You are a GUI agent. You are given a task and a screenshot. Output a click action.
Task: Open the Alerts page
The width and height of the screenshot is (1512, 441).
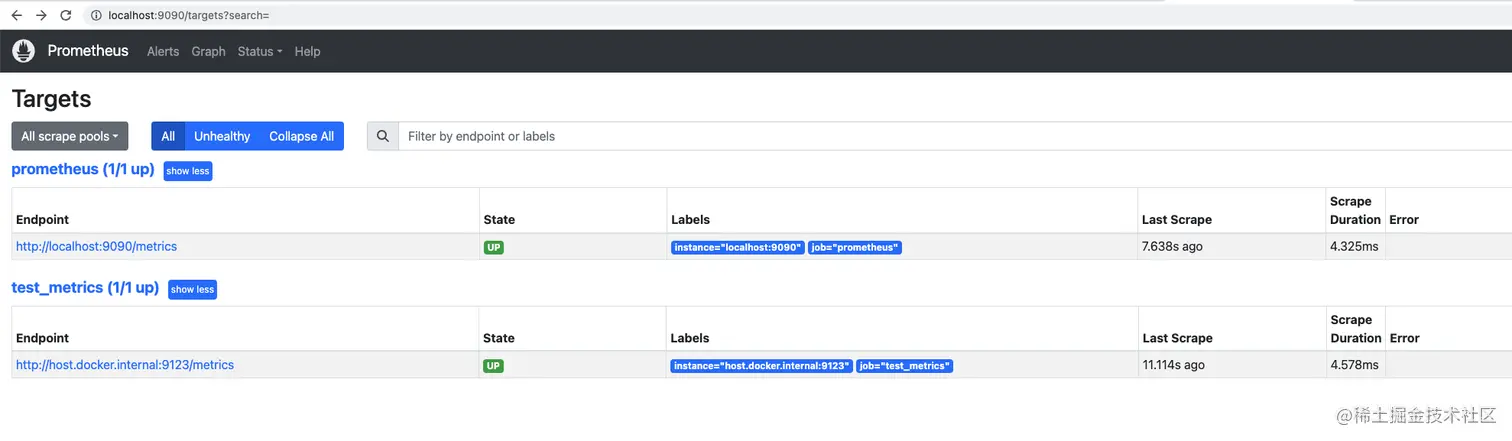click(x=163, y=51)
